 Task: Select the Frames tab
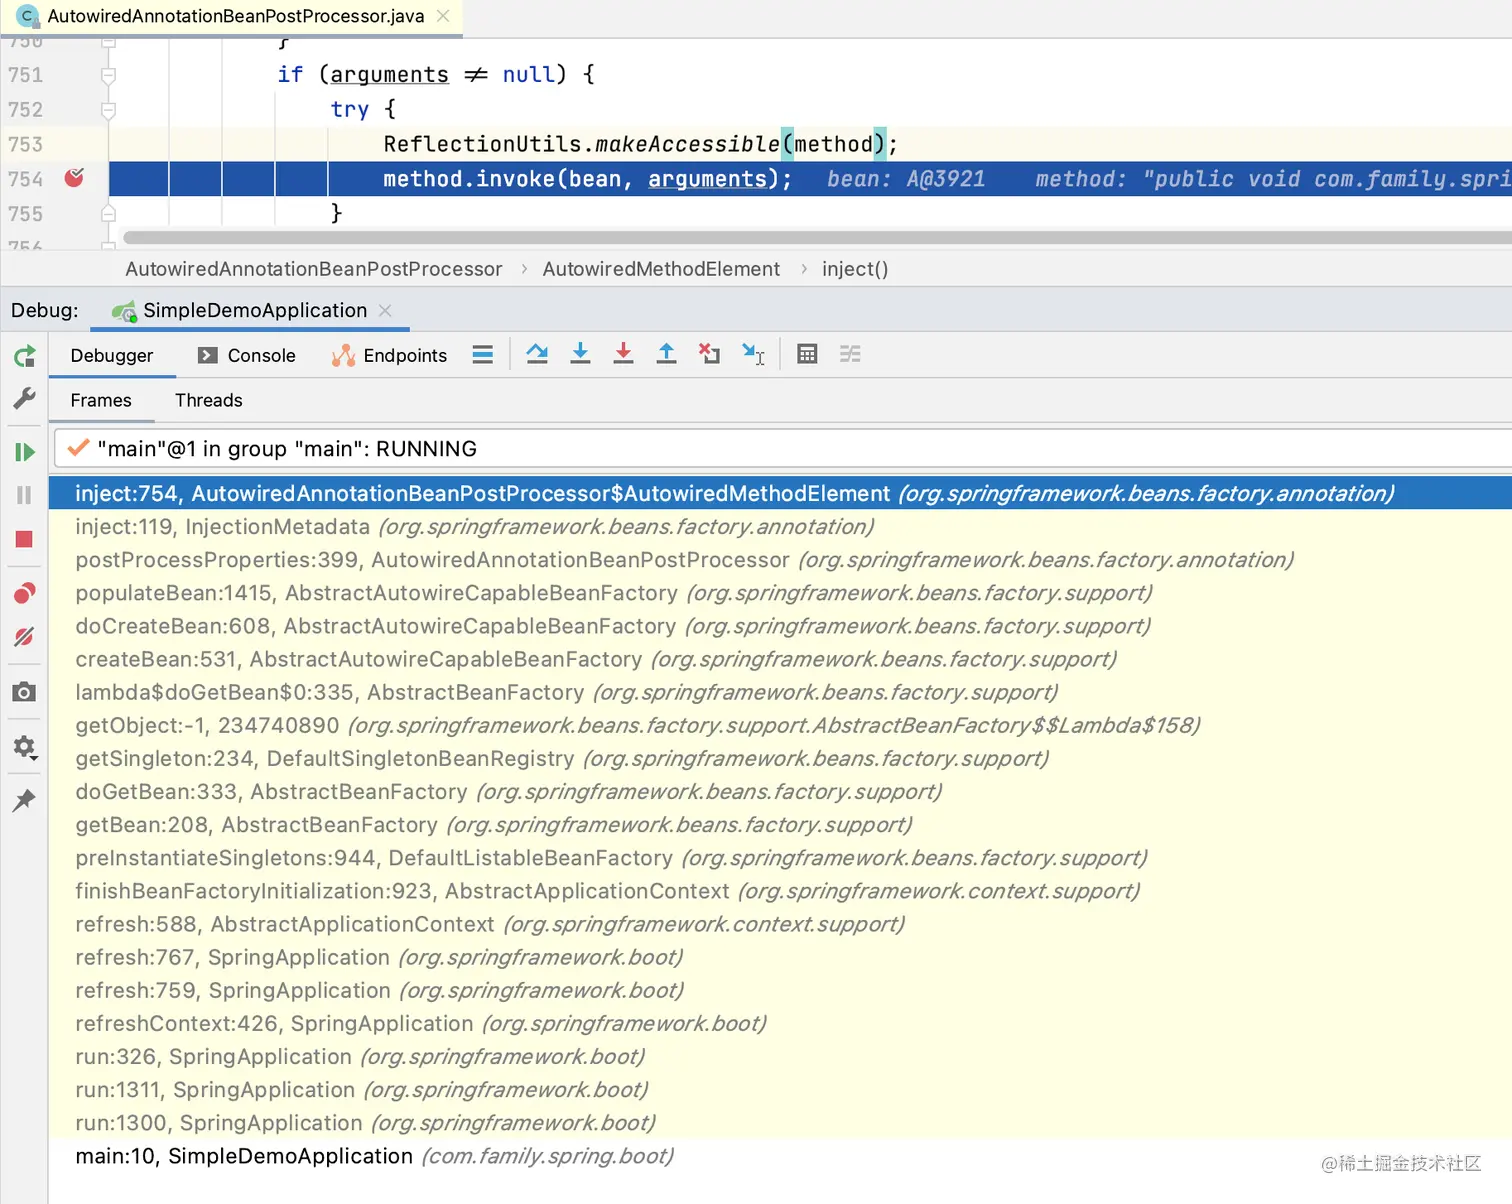101,400
